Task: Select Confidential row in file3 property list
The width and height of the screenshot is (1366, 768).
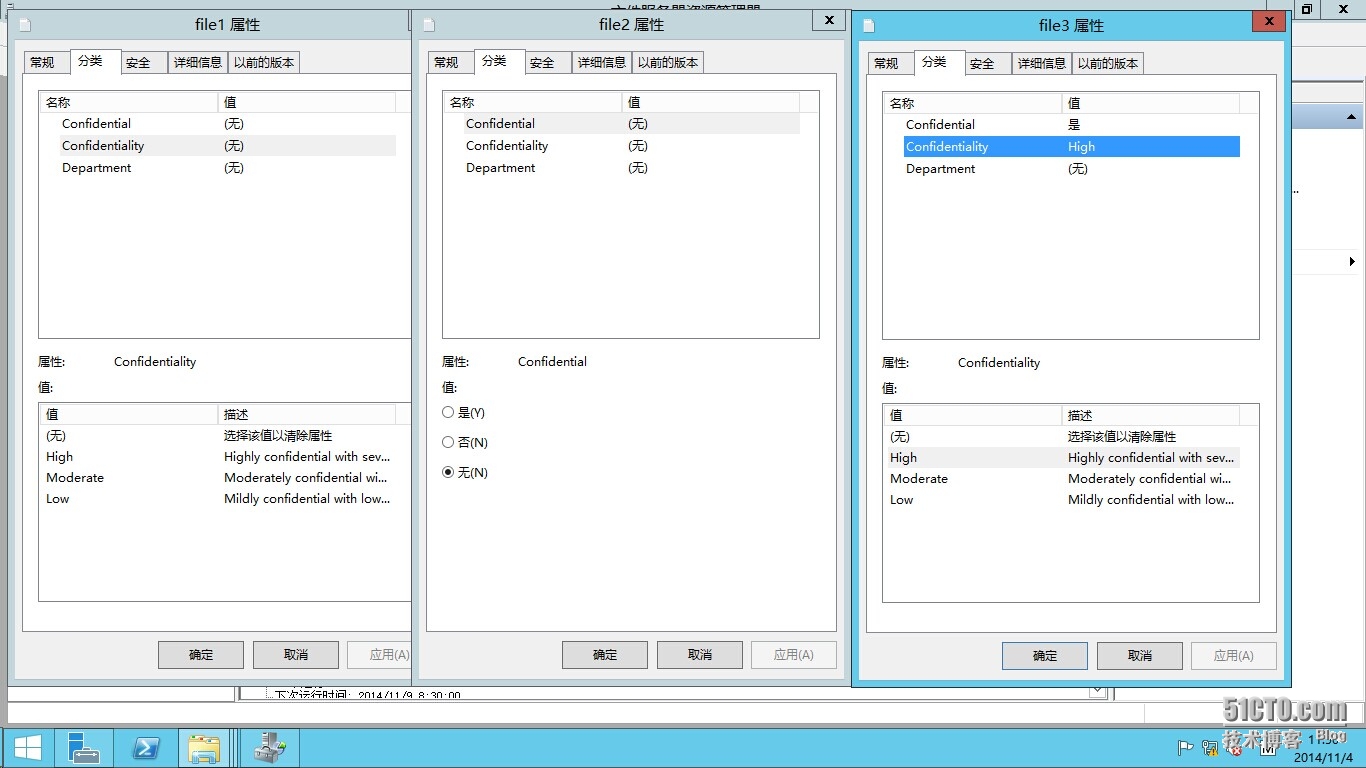Action: click(1062, 125)
